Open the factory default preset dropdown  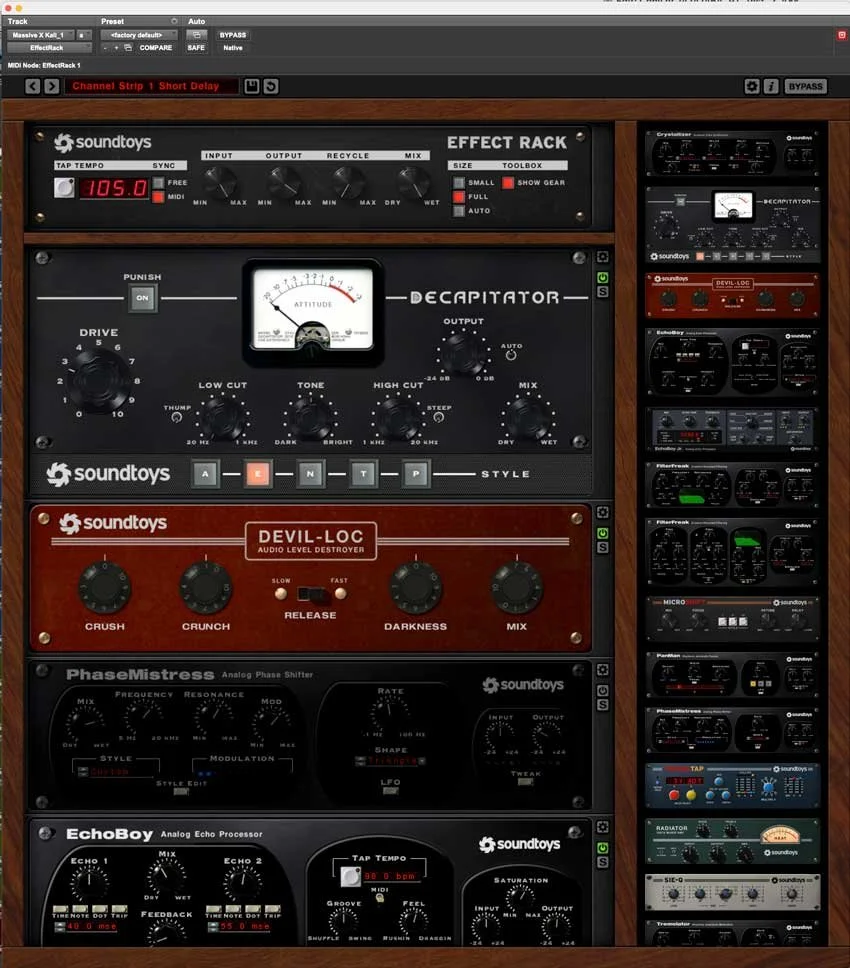tap(139, 35)
